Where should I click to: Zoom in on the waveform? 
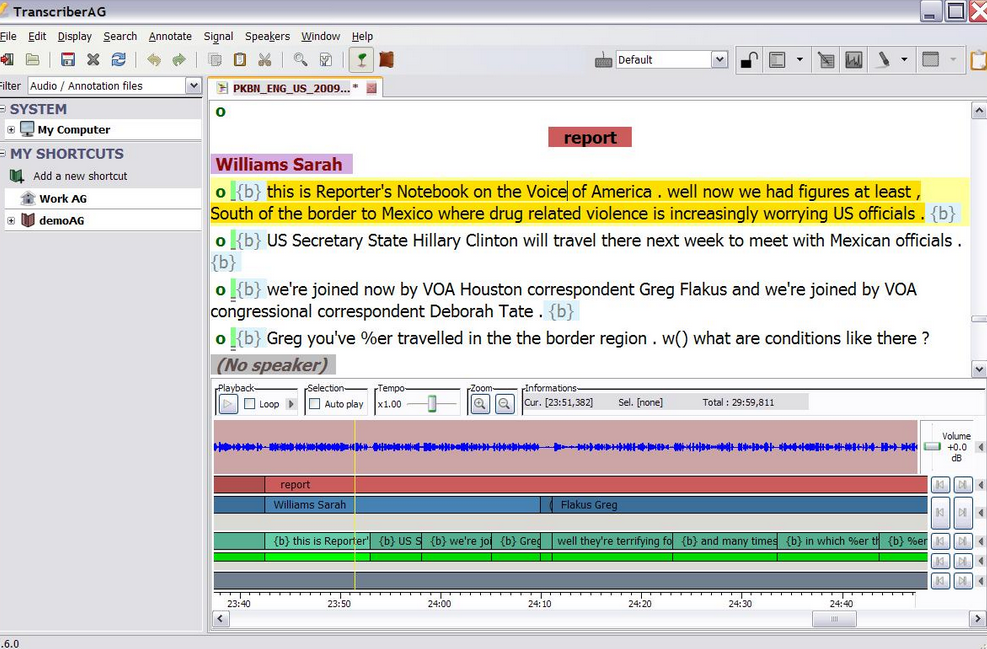click(480, 404)
